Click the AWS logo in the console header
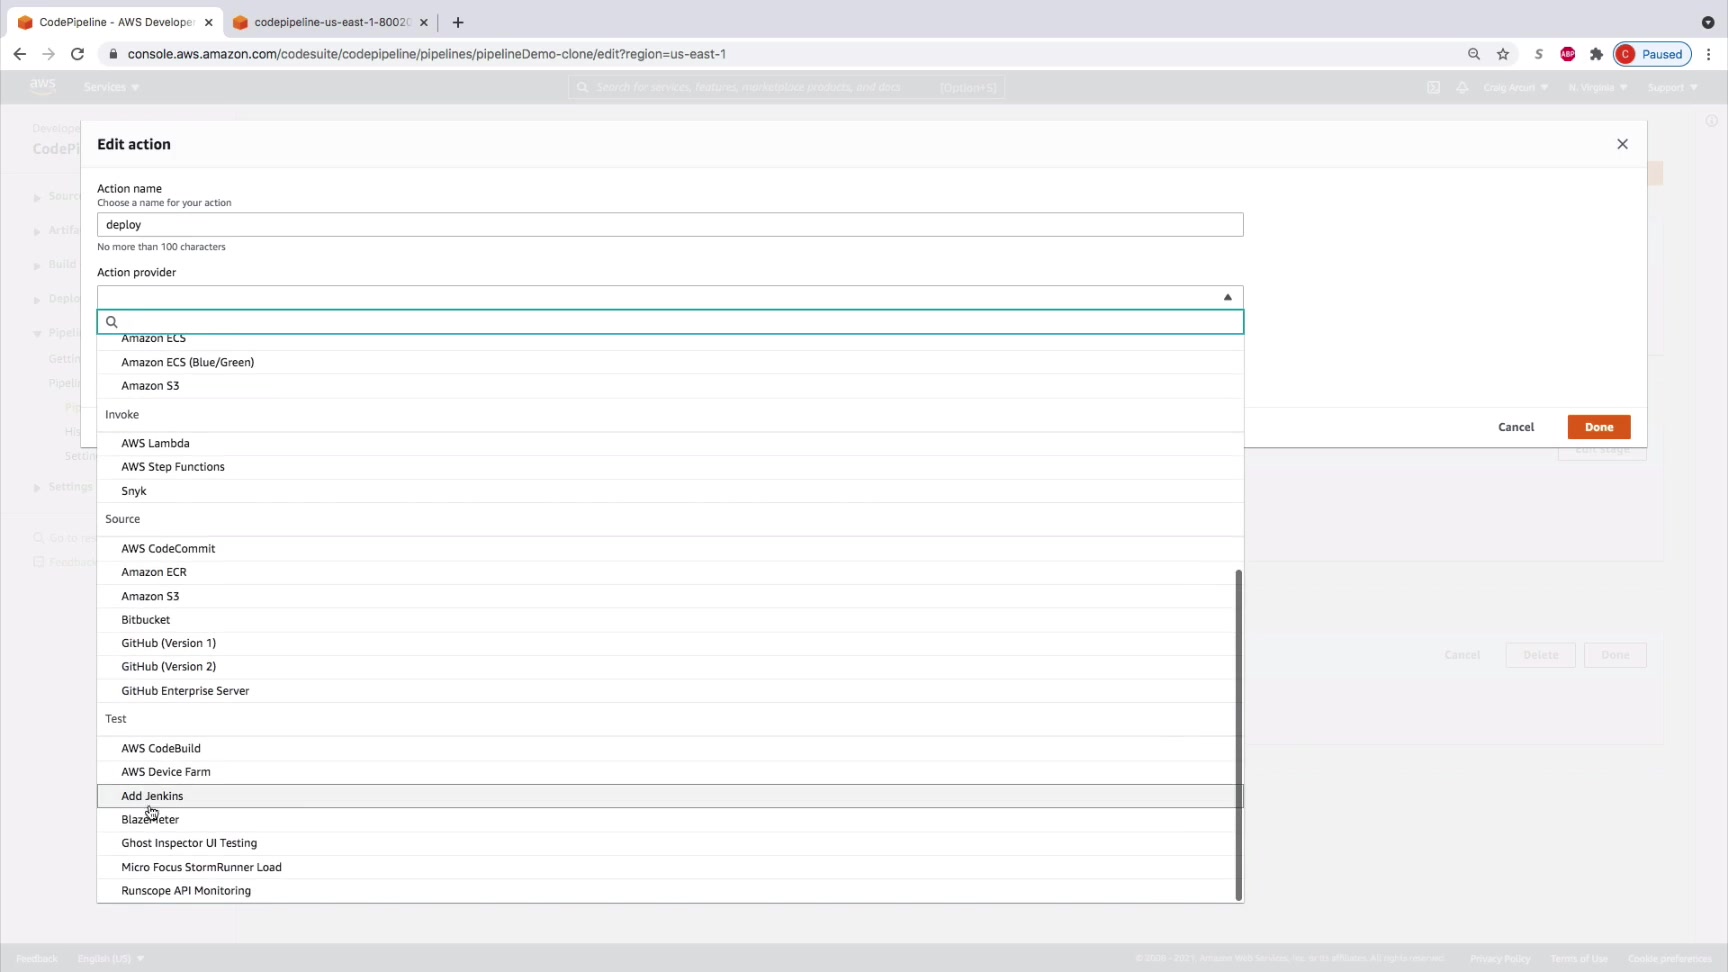This screenshot has height=972, width=1728. (x=42, y=87)
